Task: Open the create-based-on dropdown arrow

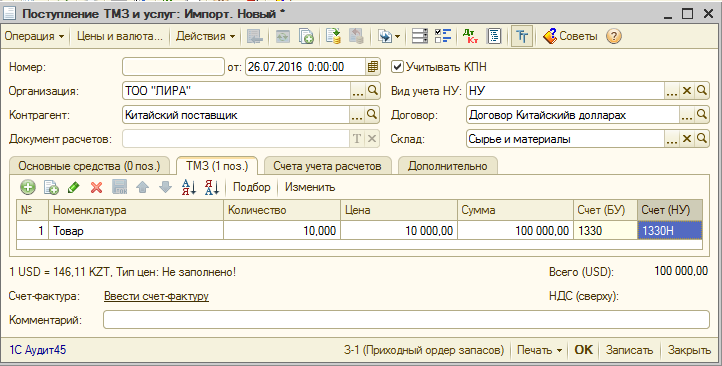Action: pos(397,36)
